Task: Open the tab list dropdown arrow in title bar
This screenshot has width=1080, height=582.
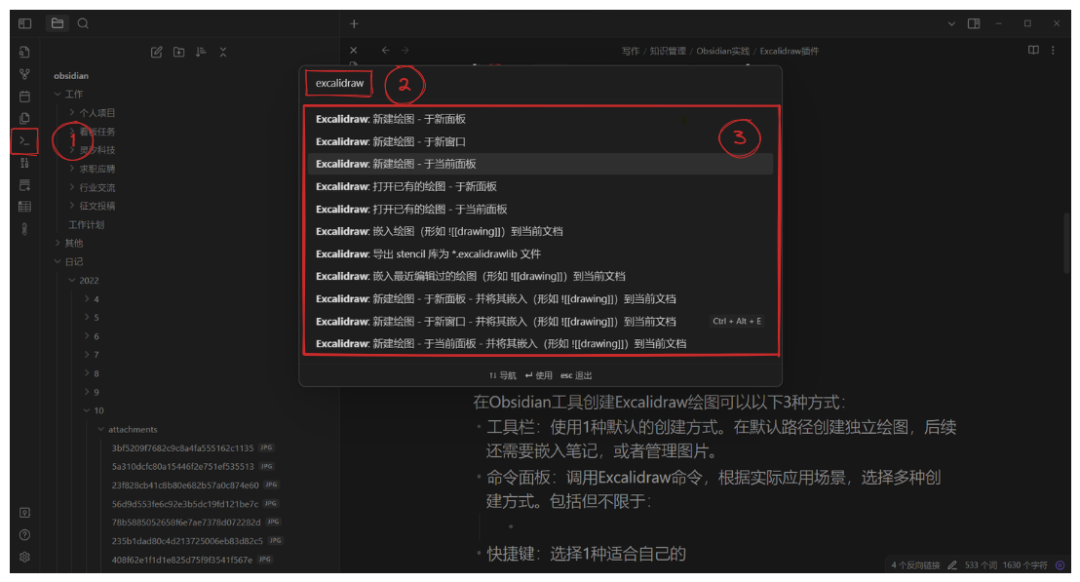Action: coord(951,23)
